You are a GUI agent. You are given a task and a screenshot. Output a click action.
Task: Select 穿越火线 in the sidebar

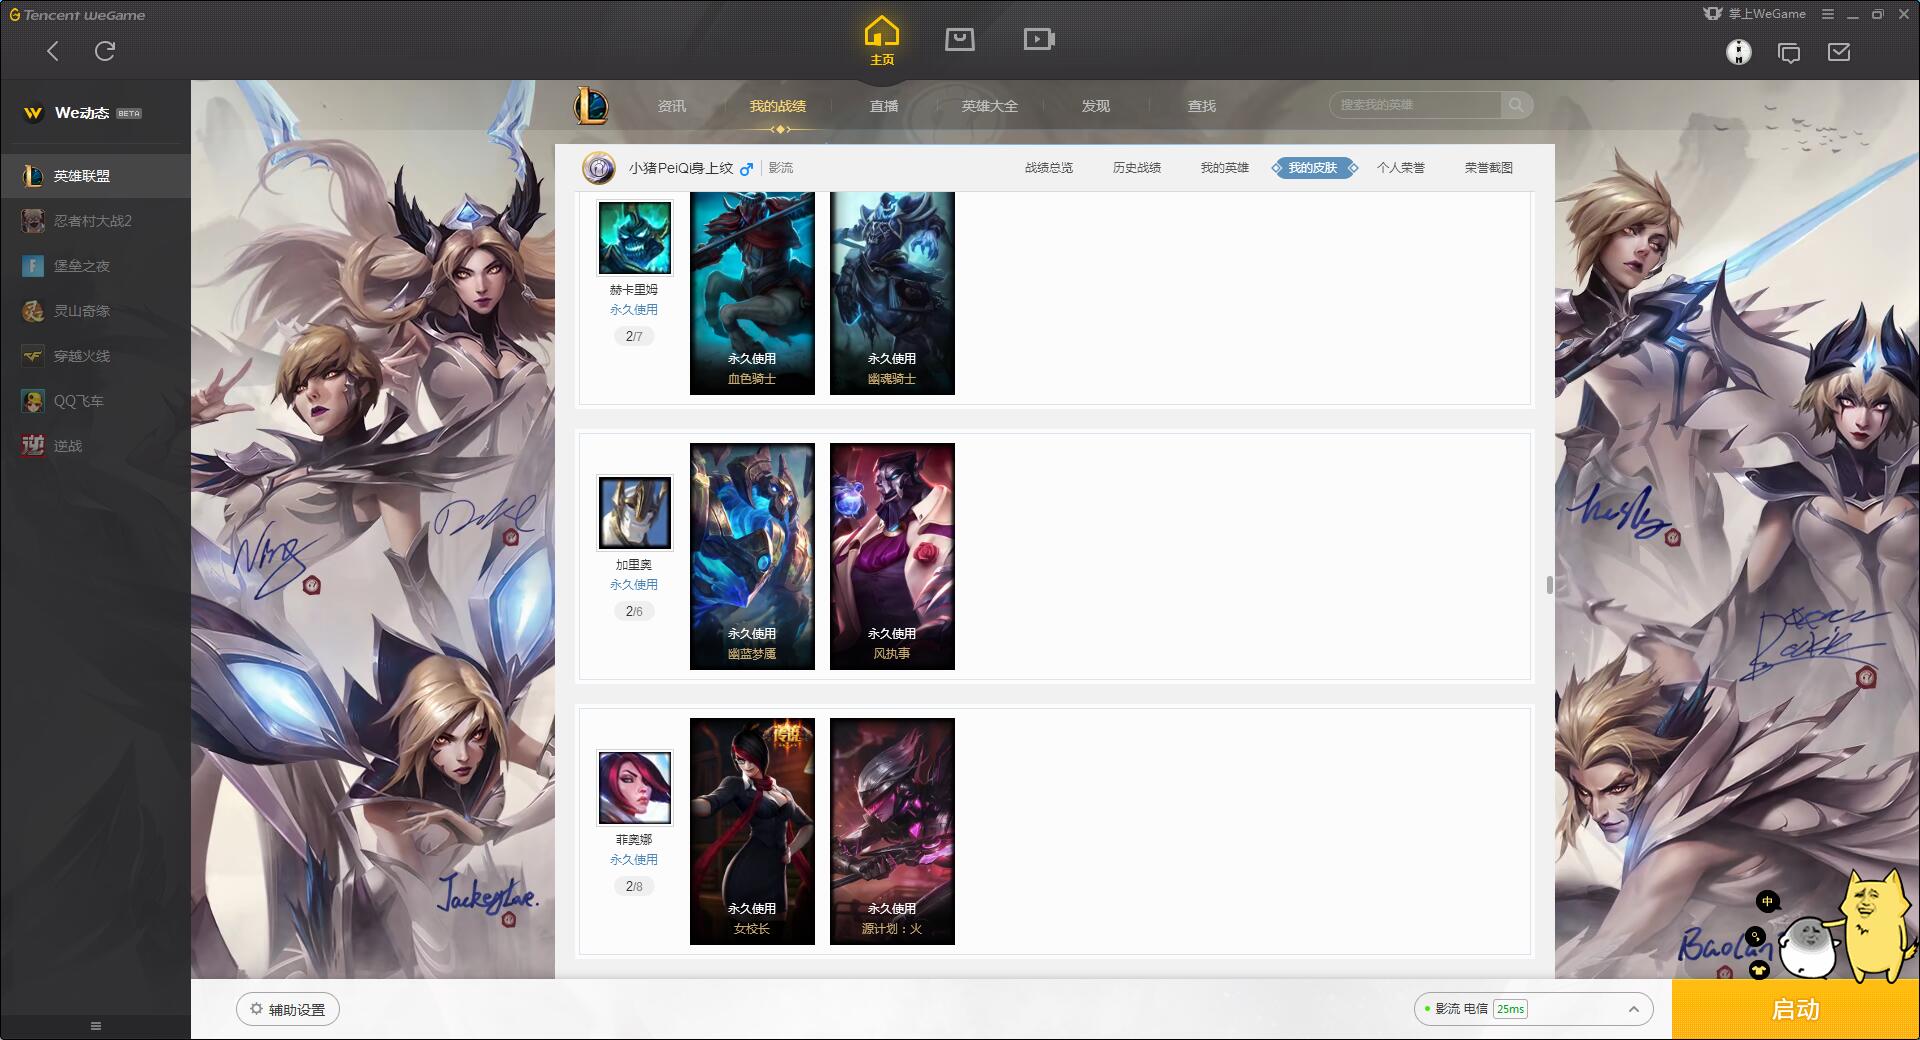click(x=95, y=356)
